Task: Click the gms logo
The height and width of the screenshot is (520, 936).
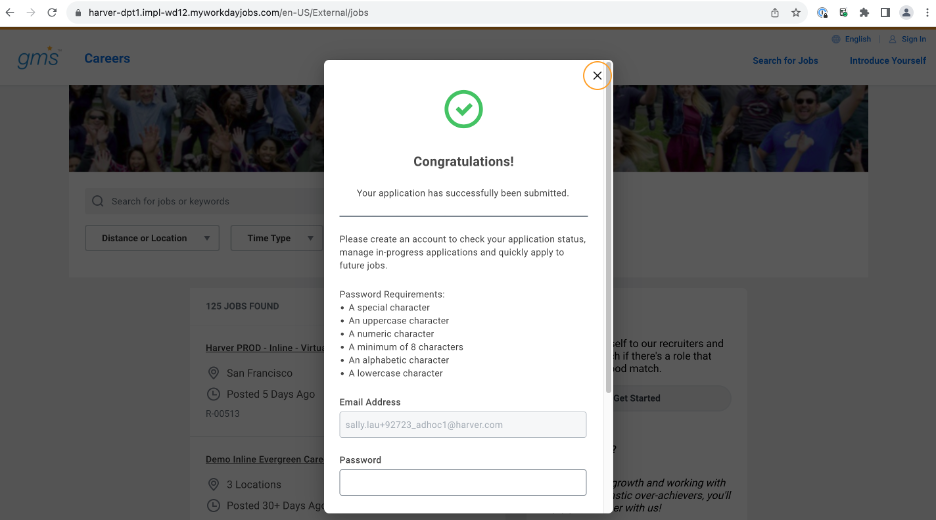Action: pyautogui.click(x=39, y=58)
